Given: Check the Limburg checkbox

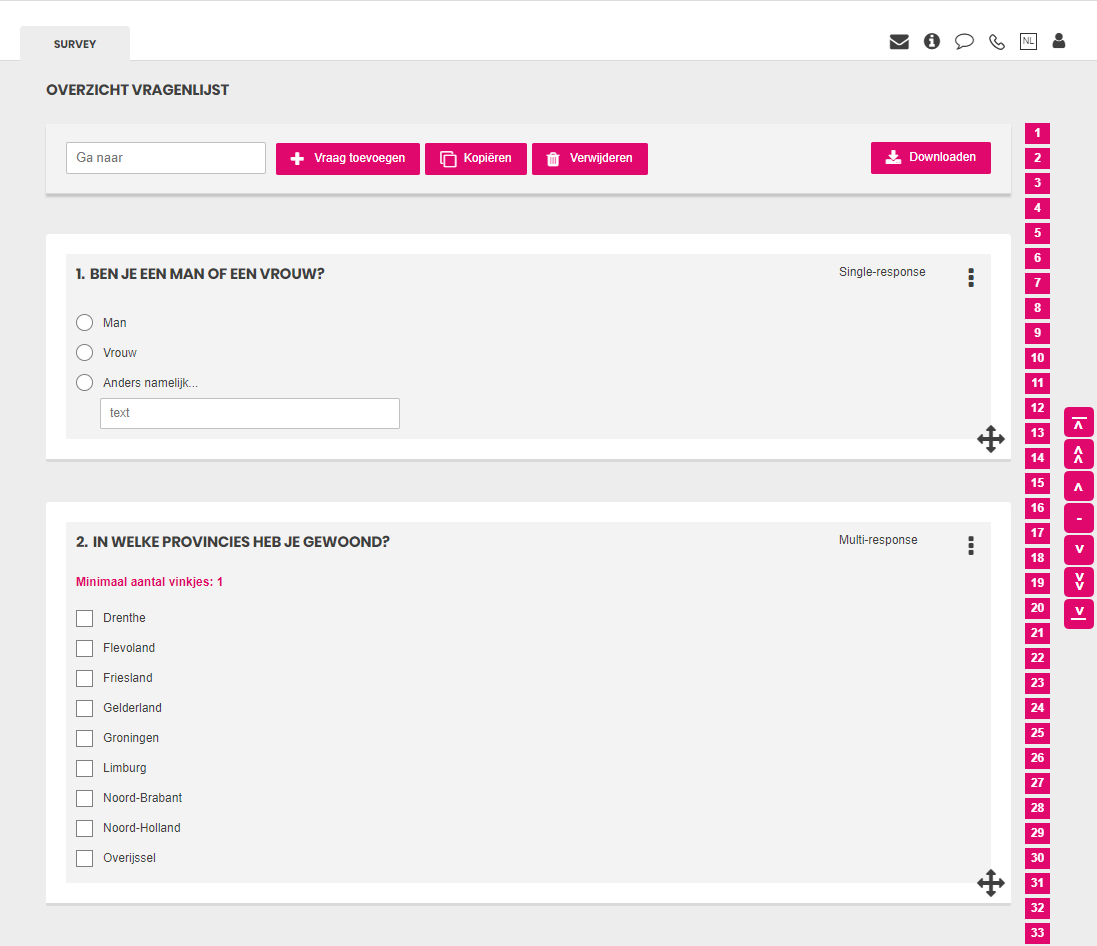Looking at the screenshot, I should (x=85, y=768).
